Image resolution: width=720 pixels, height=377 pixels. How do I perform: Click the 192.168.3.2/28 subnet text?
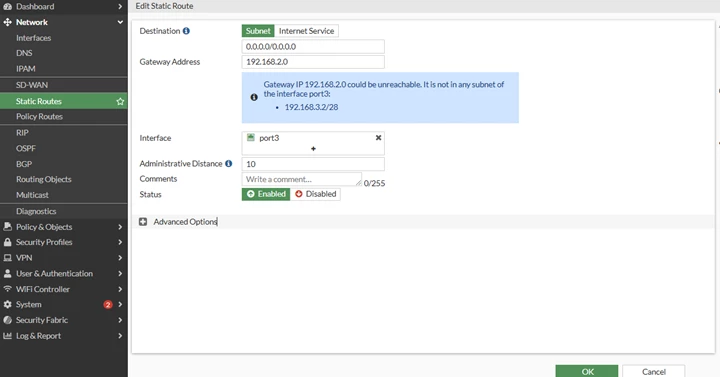311,107
